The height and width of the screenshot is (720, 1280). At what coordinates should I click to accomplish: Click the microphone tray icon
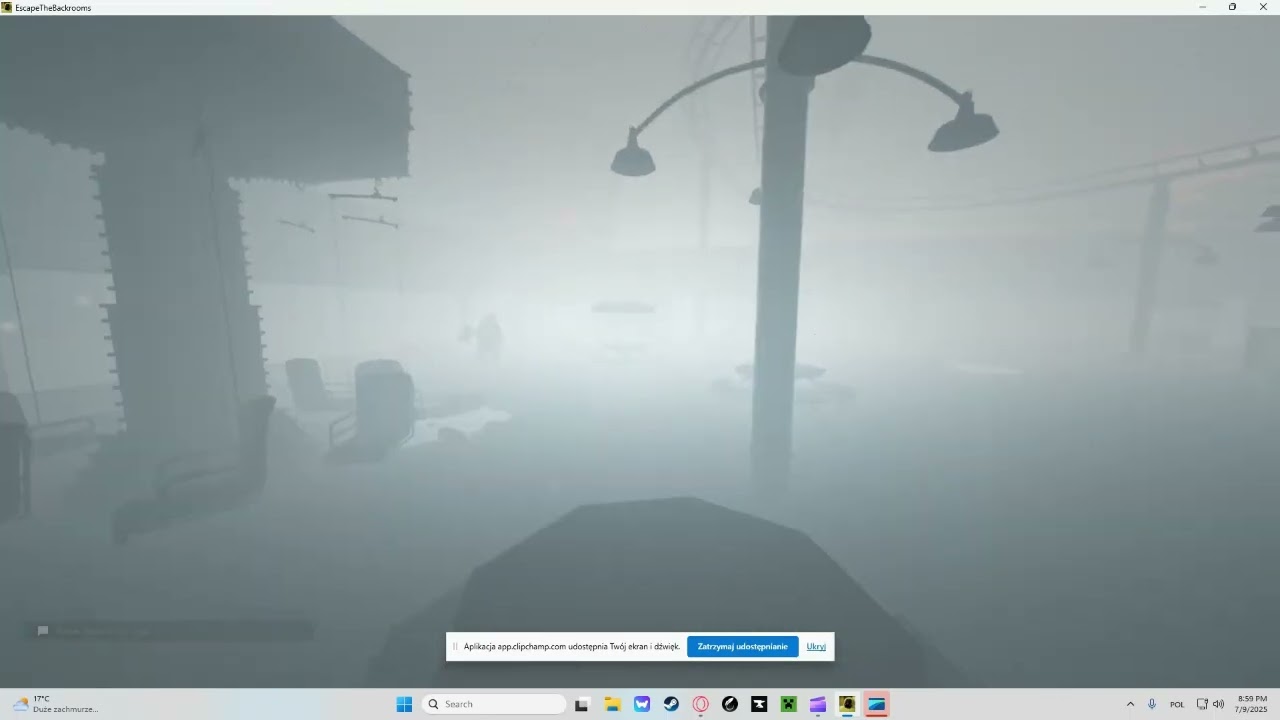1152,704
